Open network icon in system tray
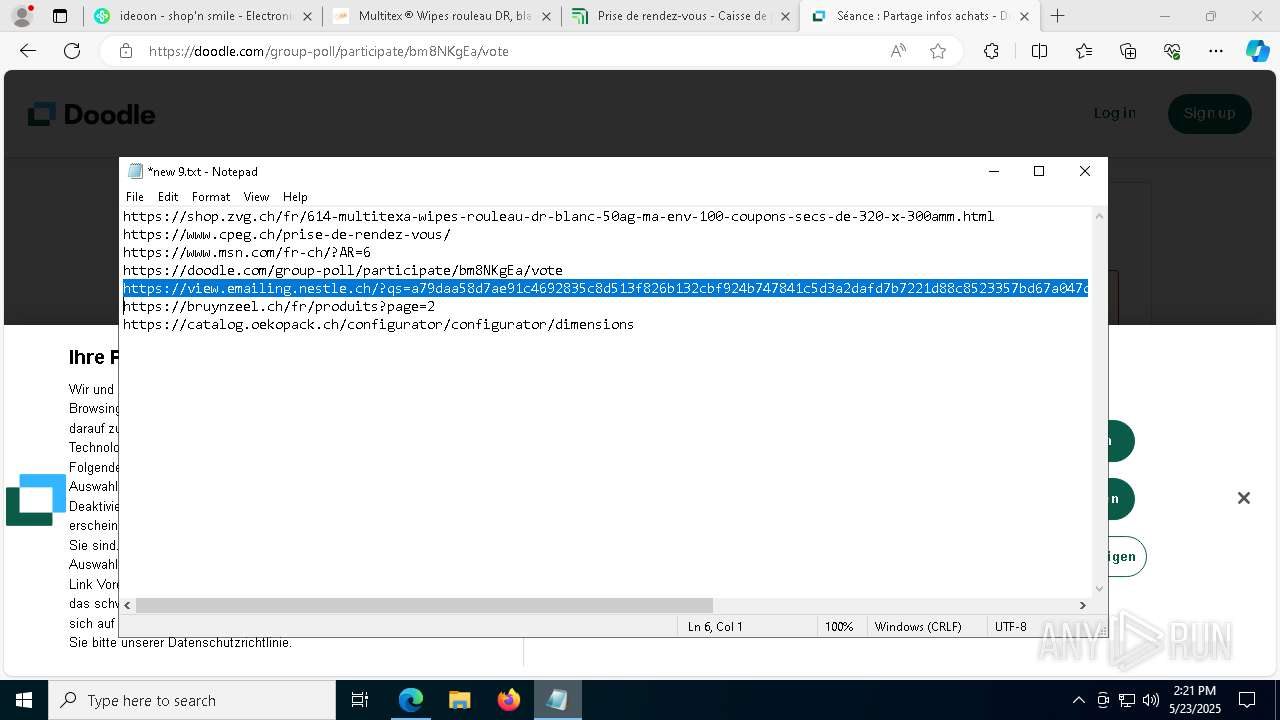 (1127, 700)
